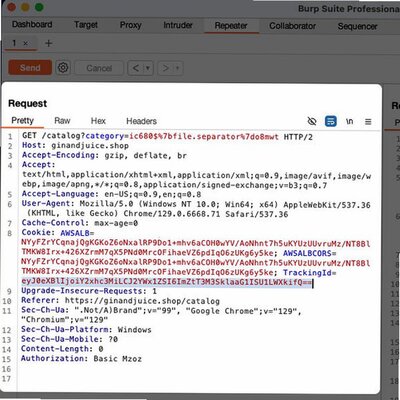The width and height of the screenshot is (400, 400).
Task: Add a new Repeater tab with plus
Action: (x=49, y=43)
